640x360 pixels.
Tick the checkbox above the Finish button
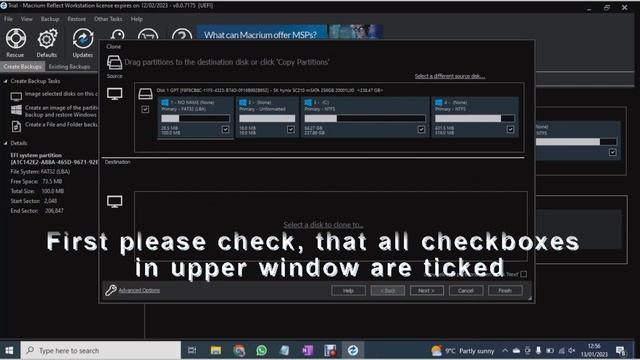(x=523, y=274)
